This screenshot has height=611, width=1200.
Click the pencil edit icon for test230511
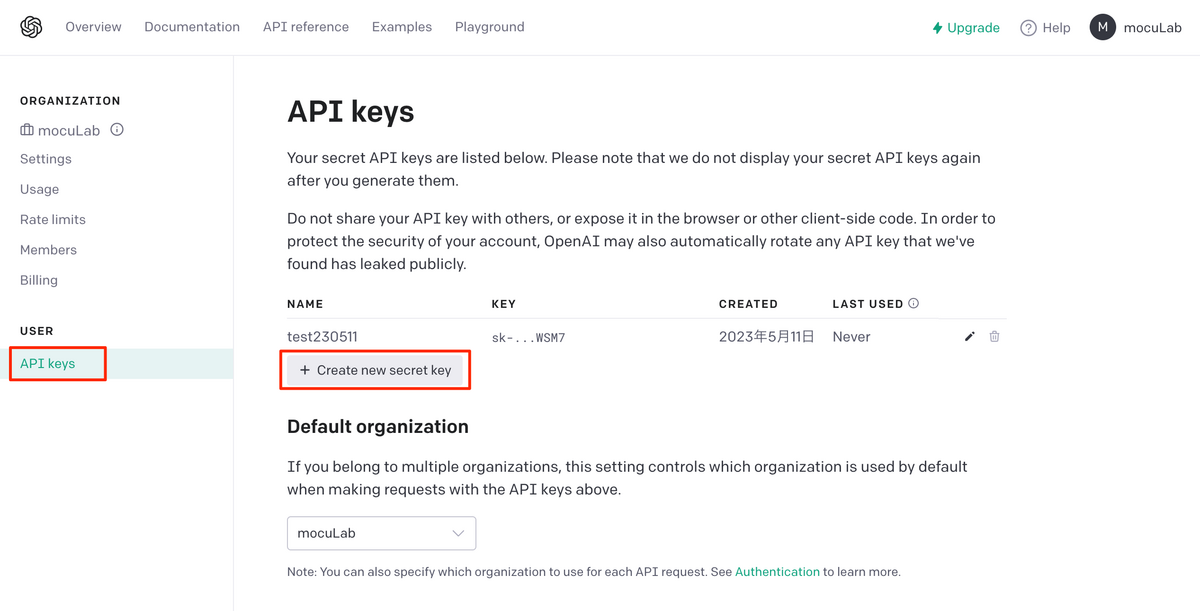[x=969, y=337]
